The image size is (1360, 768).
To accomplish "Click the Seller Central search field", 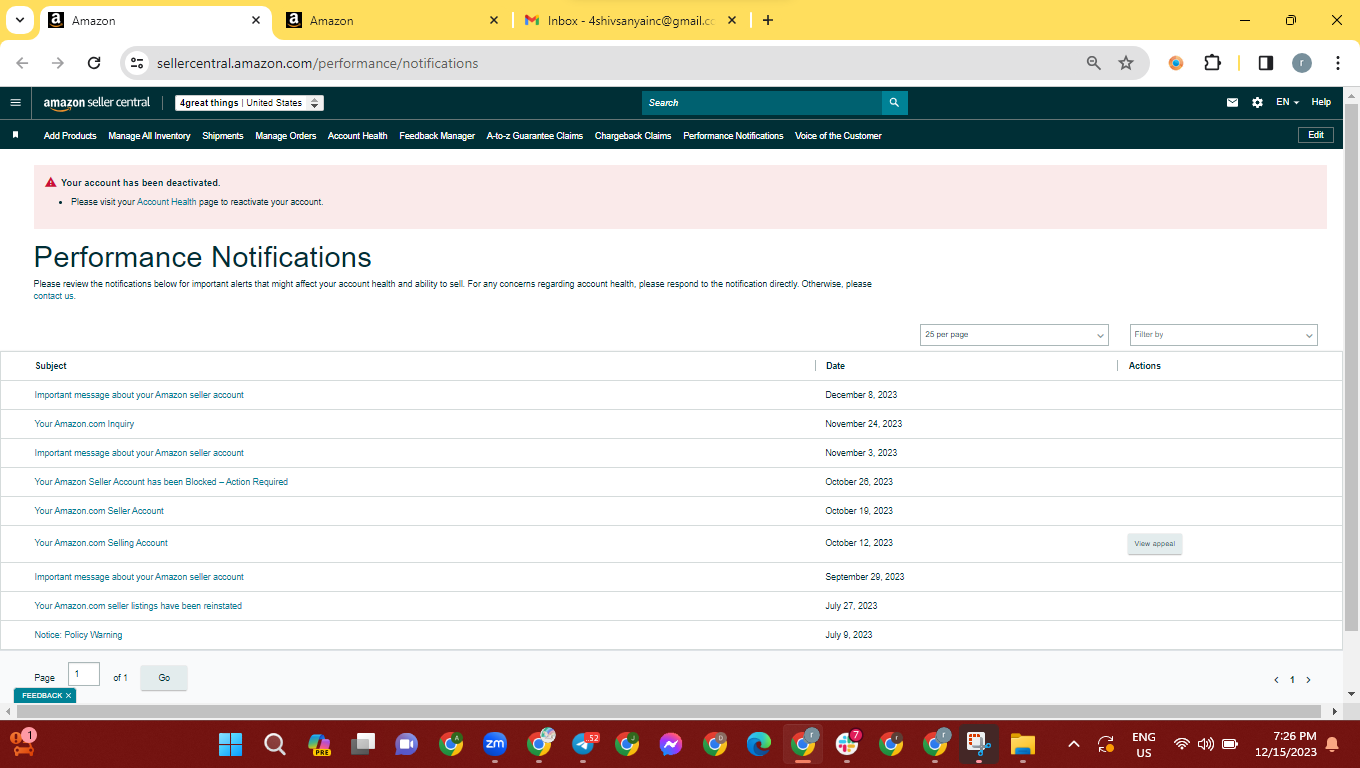I will [762, 102].
